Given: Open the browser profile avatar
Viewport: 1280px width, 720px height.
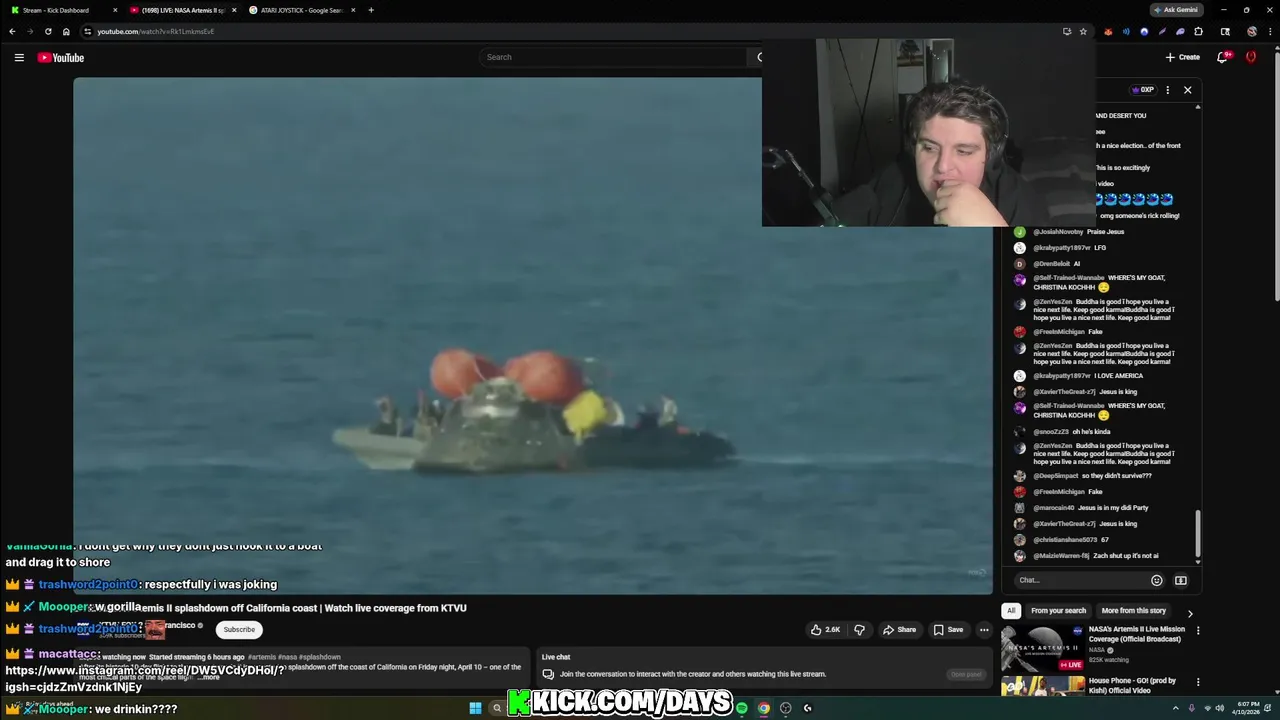Looking at the screenshot, I should tap(1251, 31).
